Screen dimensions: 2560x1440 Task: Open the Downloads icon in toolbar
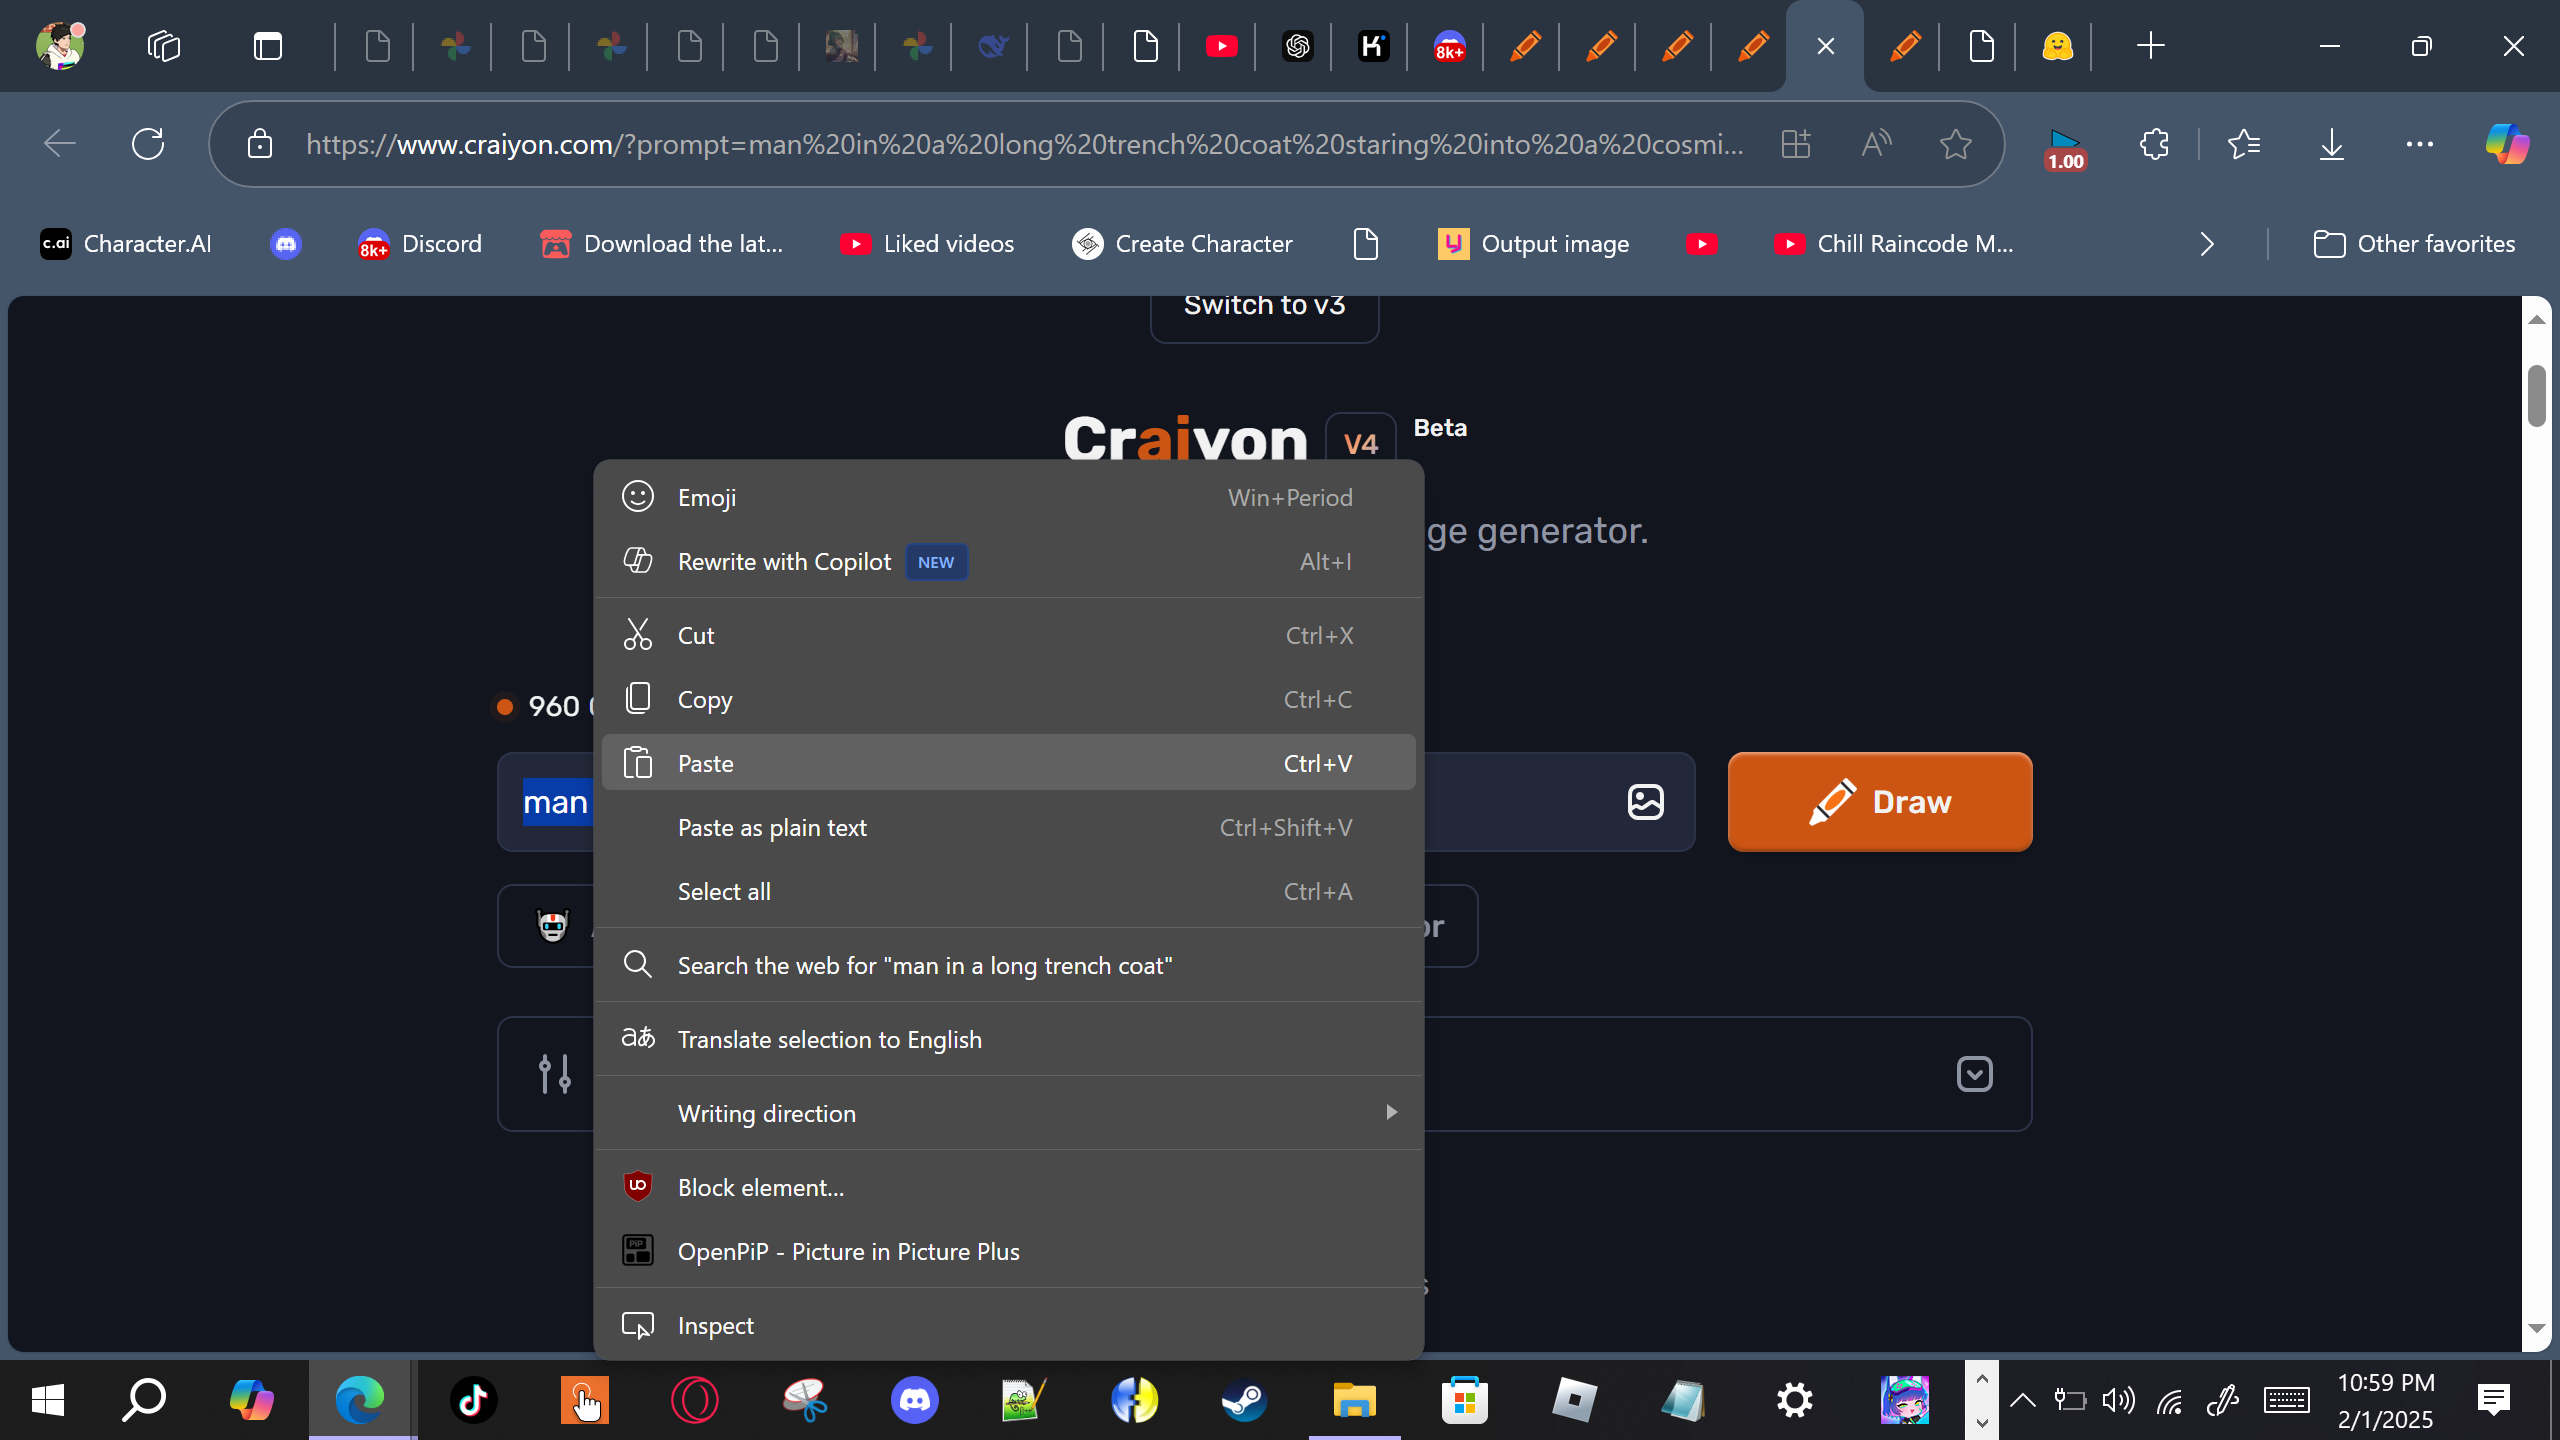click(x=2331, y=144)
